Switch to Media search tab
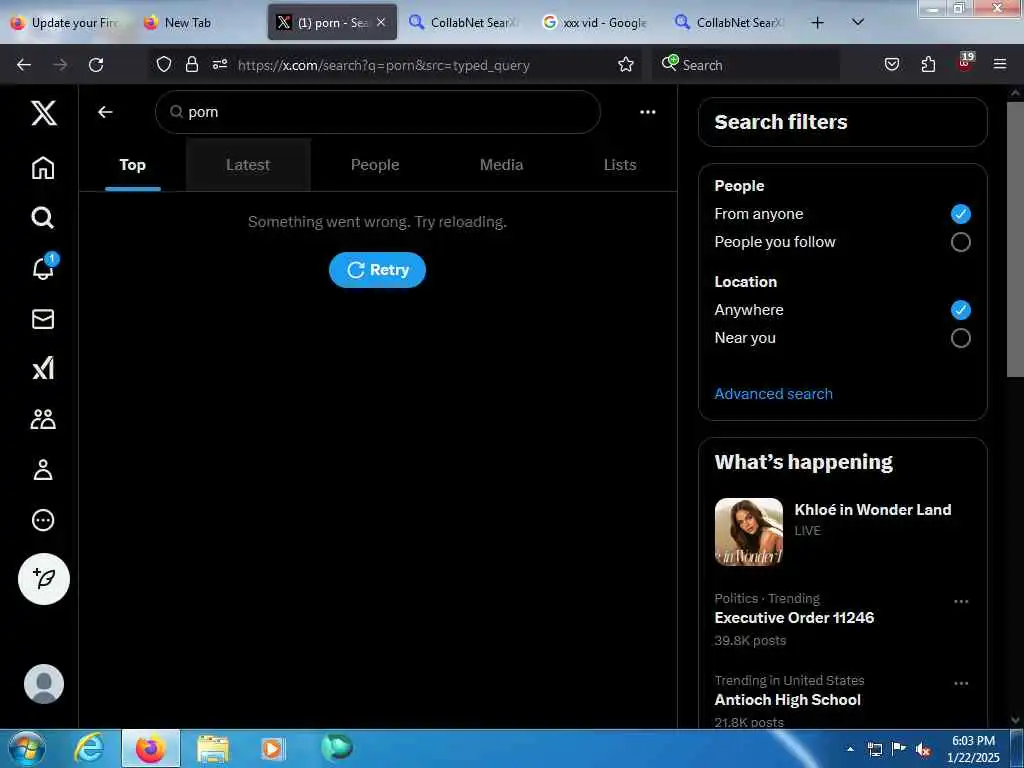 click(x=502, y=165)
